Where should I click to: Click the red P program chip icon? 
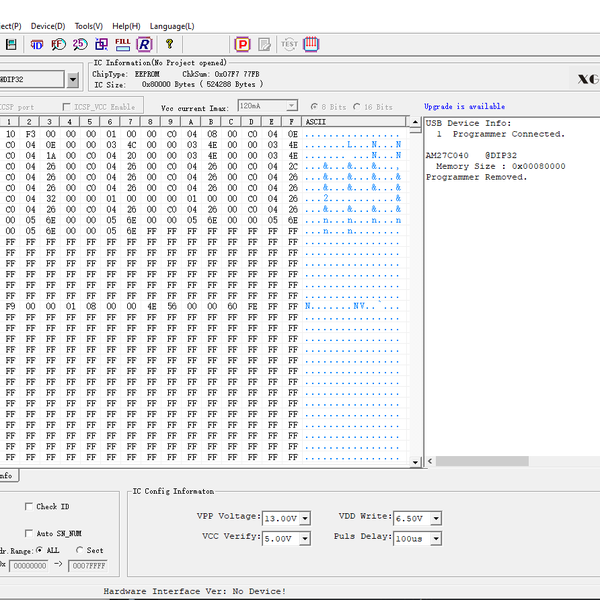tap(242, 44)
